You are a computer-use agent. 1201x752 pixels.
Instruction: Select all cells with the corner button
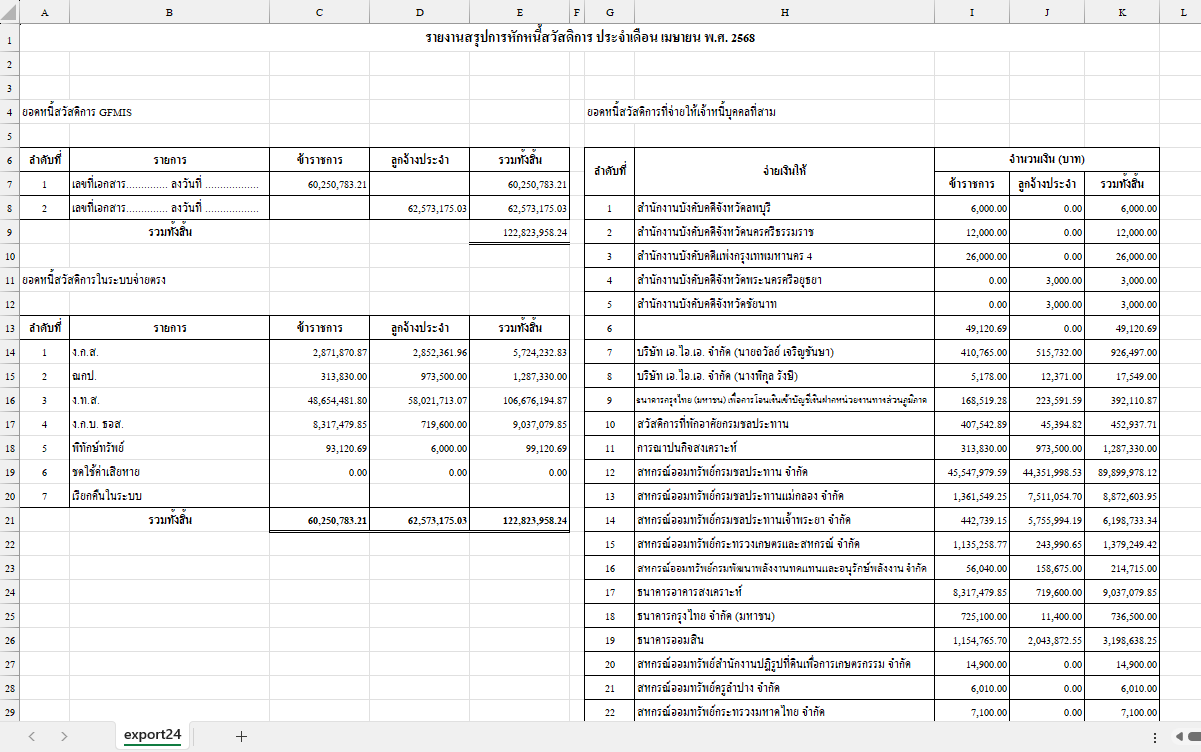pos(10,12)
